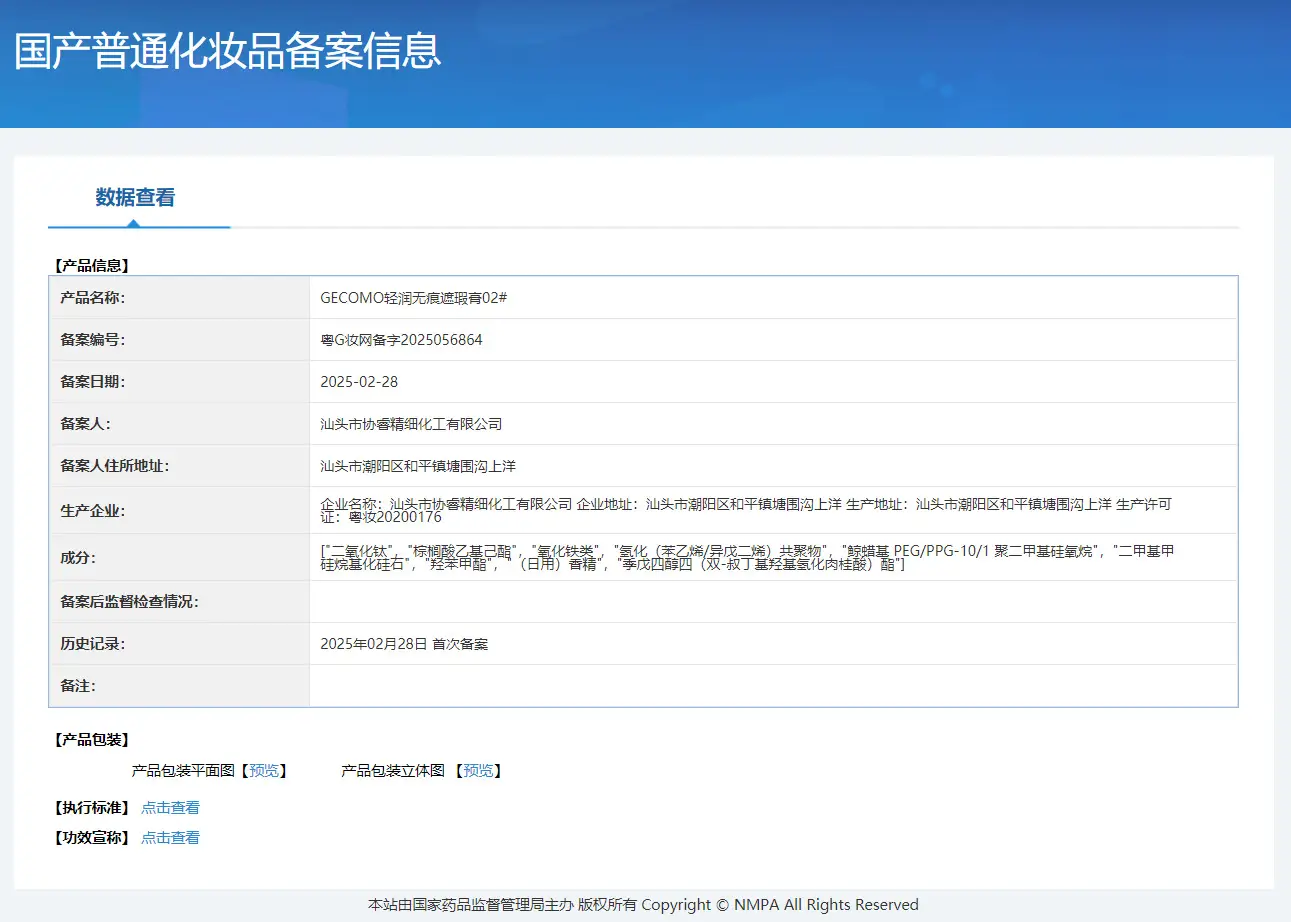Click the 生产企业 row label
Screen dimensions: 1291x922
pos(93,511)
